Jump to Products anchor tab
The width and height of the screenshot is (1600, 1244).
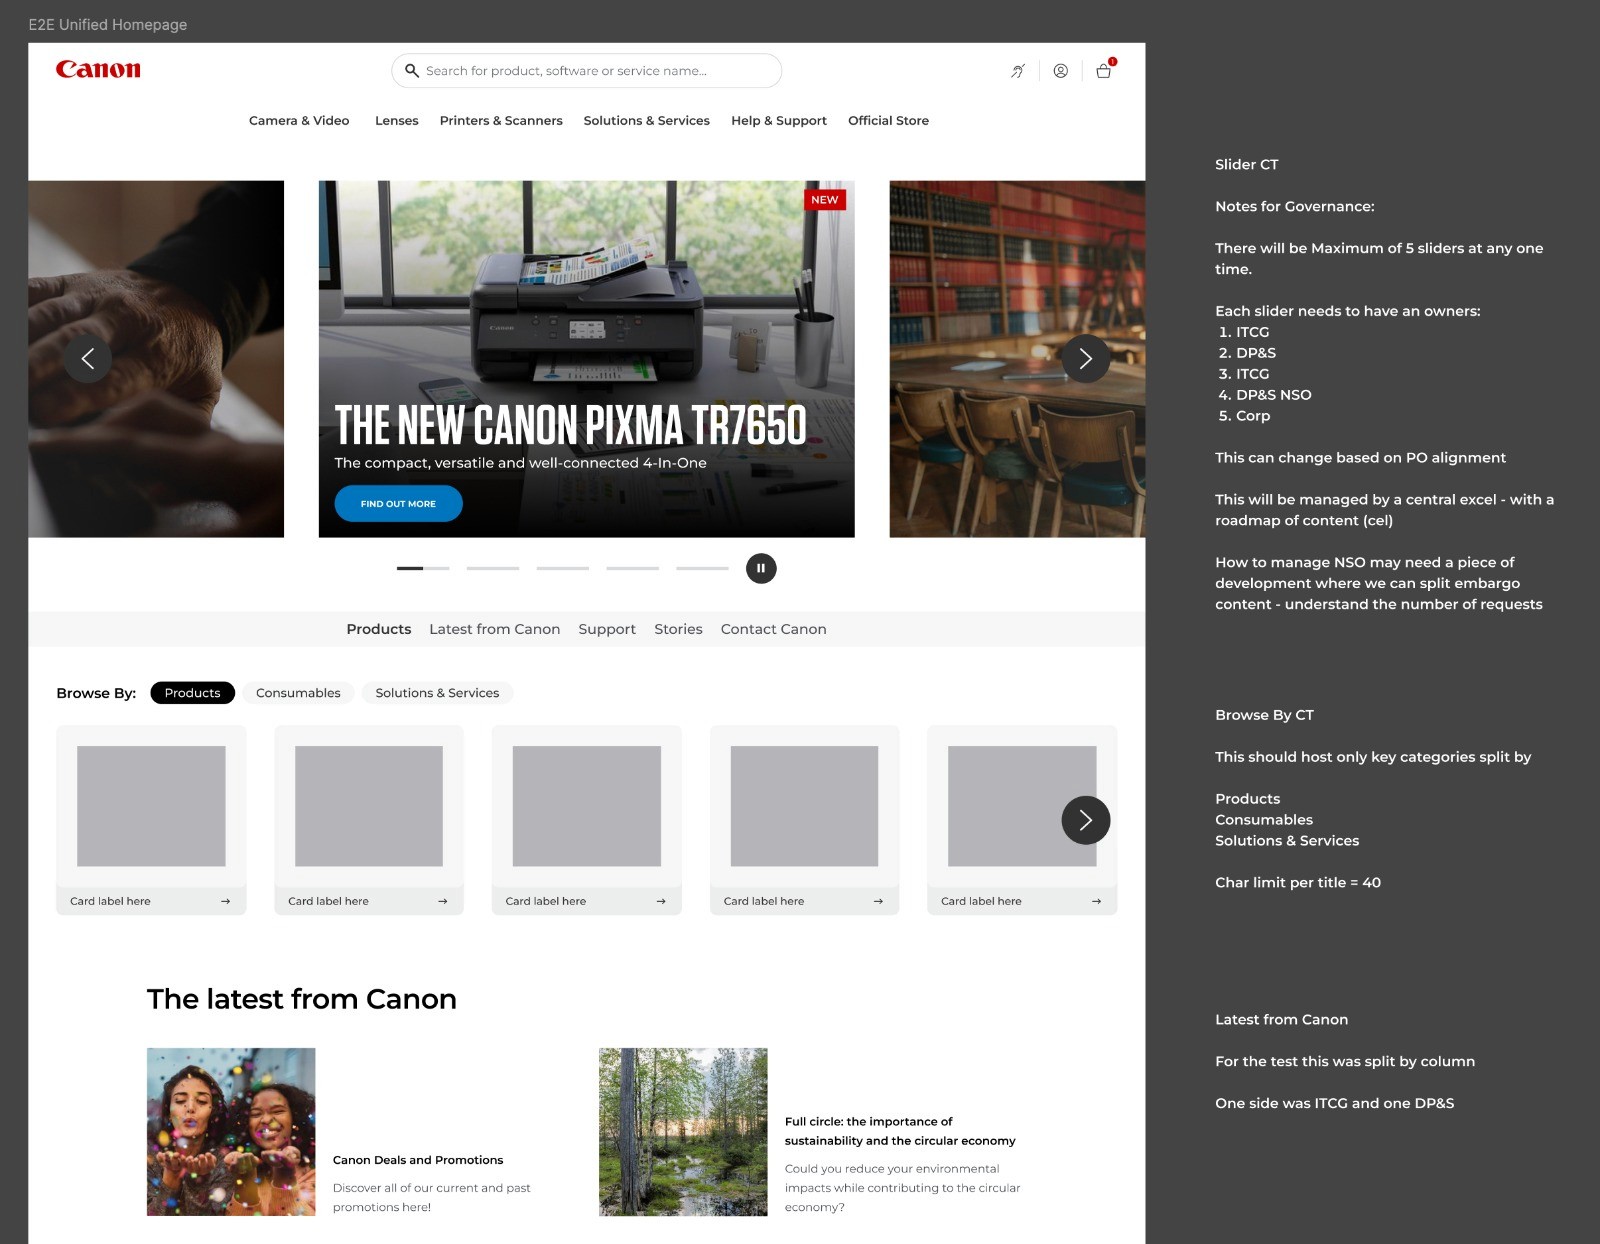[379, 629]
